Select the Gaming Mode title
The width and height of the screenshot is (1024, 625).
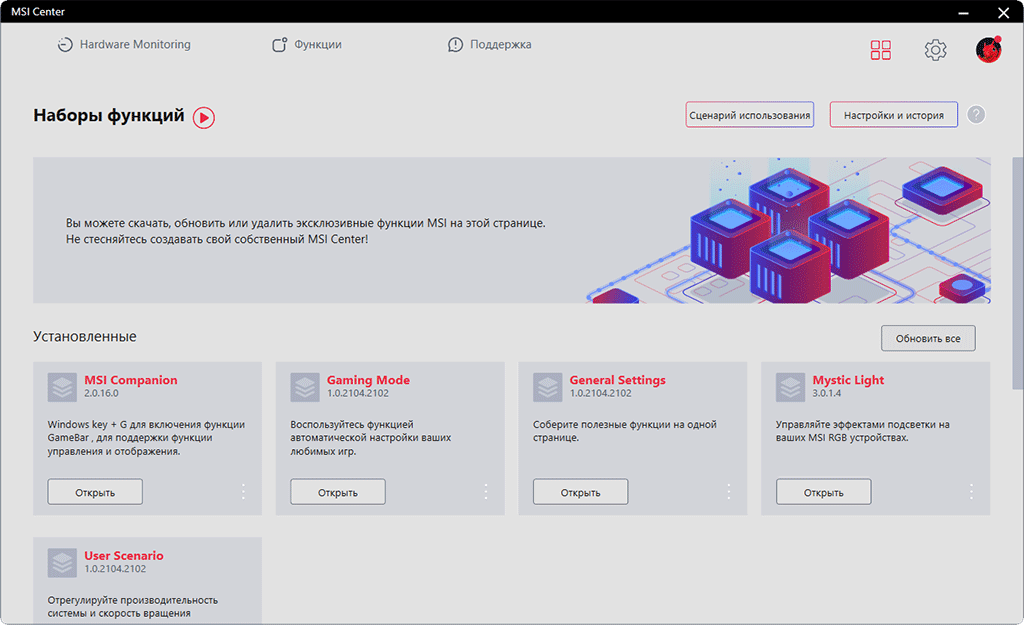[x=368, y=380]
